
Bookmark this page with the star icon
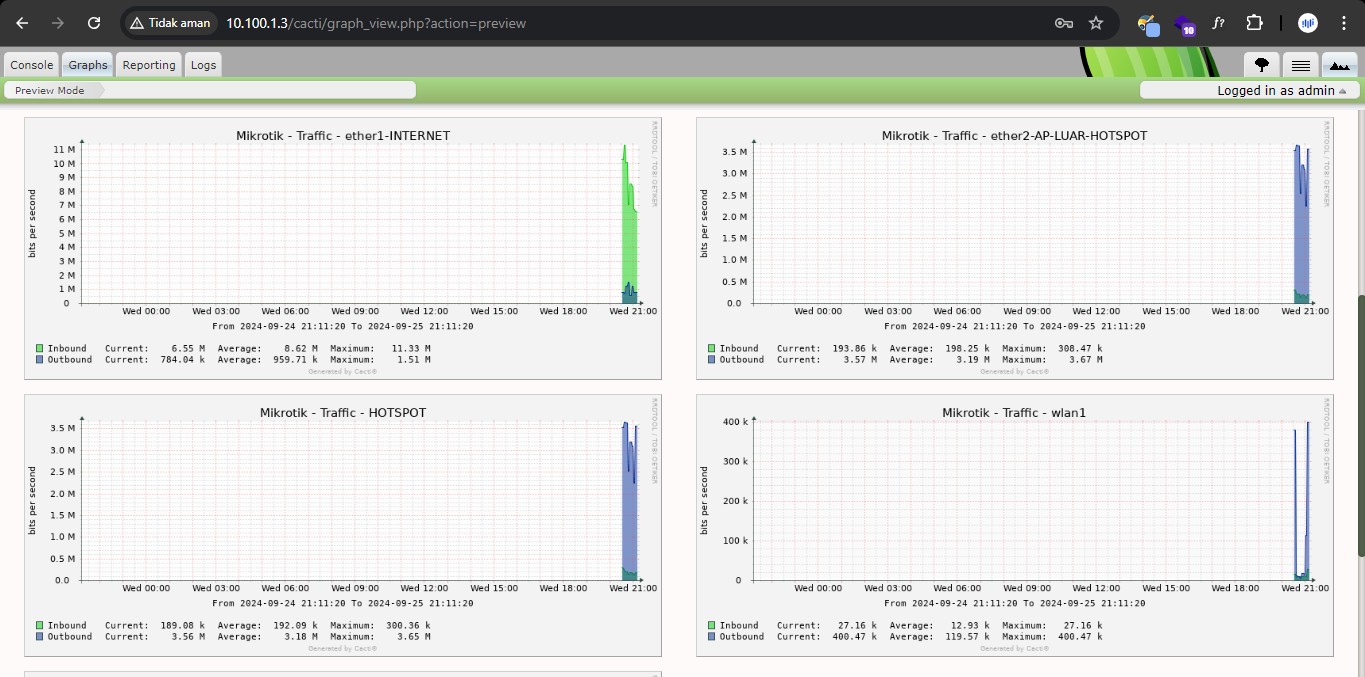(1096, 23)
